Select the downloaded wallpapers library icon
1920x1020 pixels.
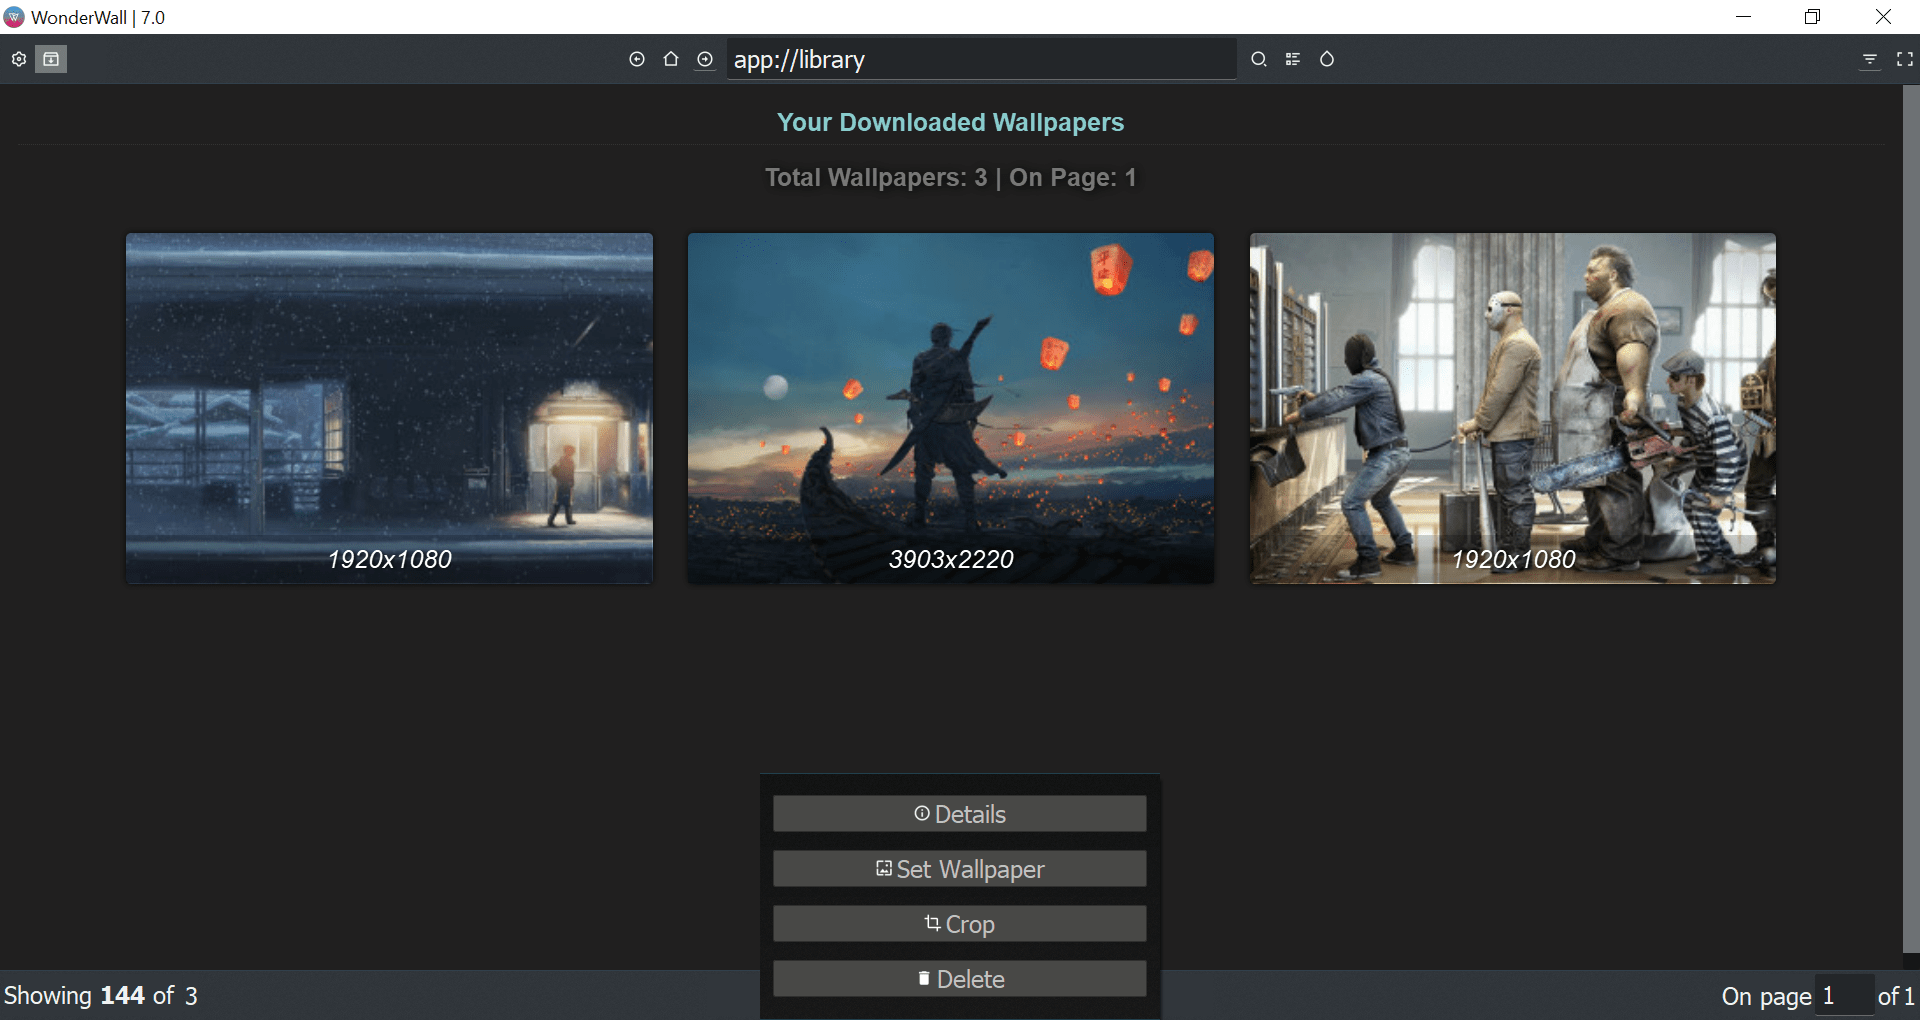(50, 59)
